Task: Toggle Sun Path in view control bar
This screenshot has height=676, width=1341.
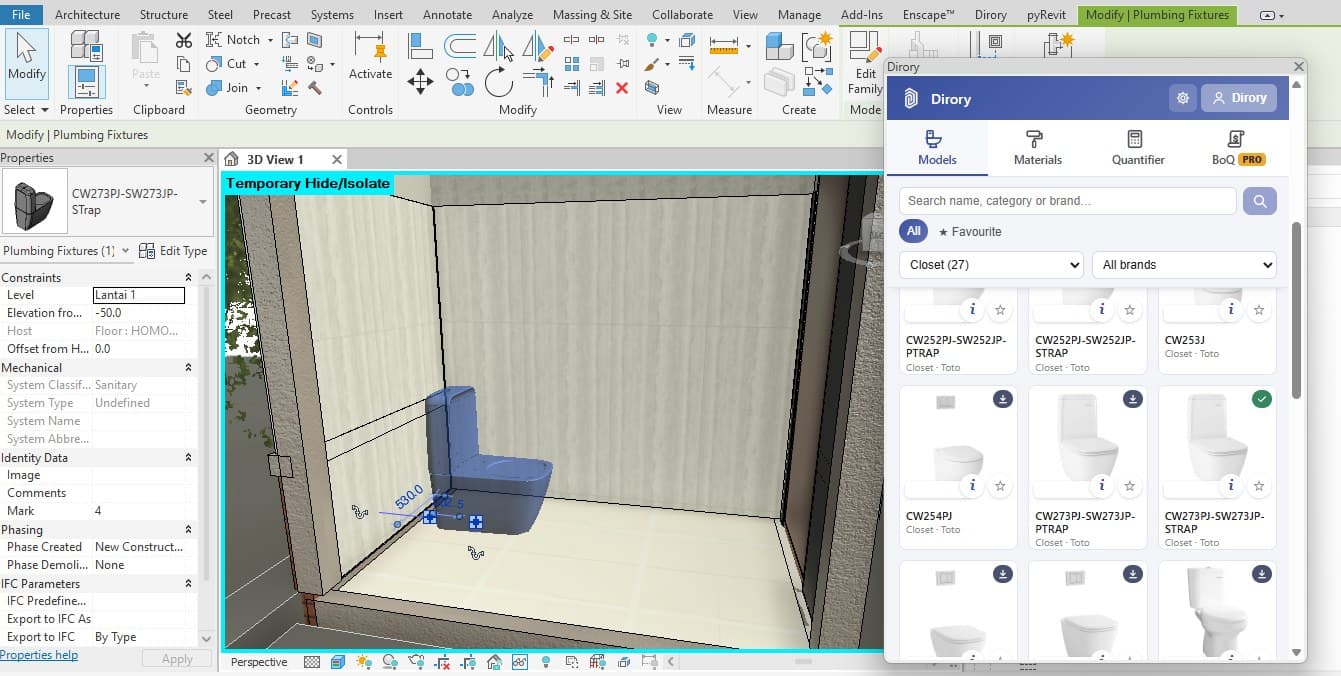Action: point(363,662)
